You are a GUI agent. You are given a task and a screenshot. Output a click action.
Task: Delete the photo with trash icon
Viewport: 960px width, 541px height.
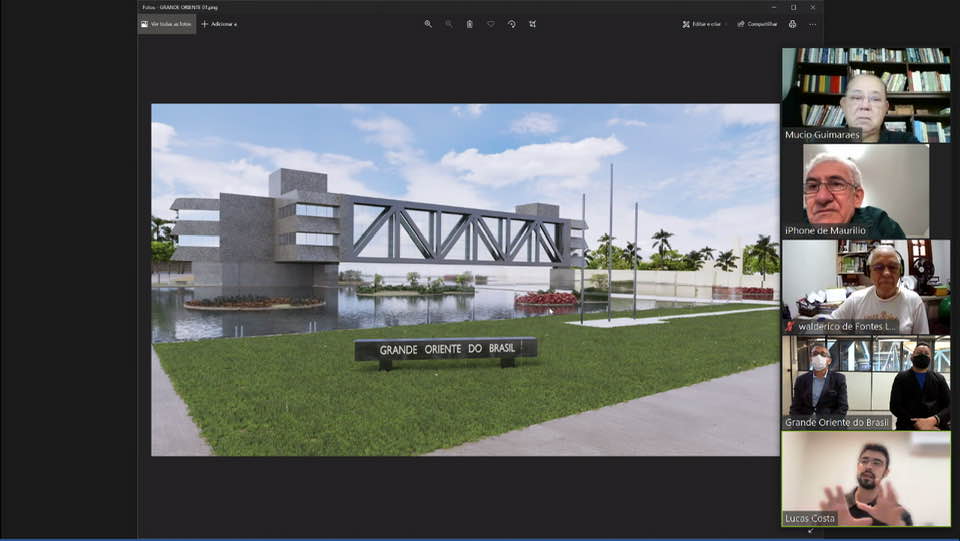tap(470, 24)
